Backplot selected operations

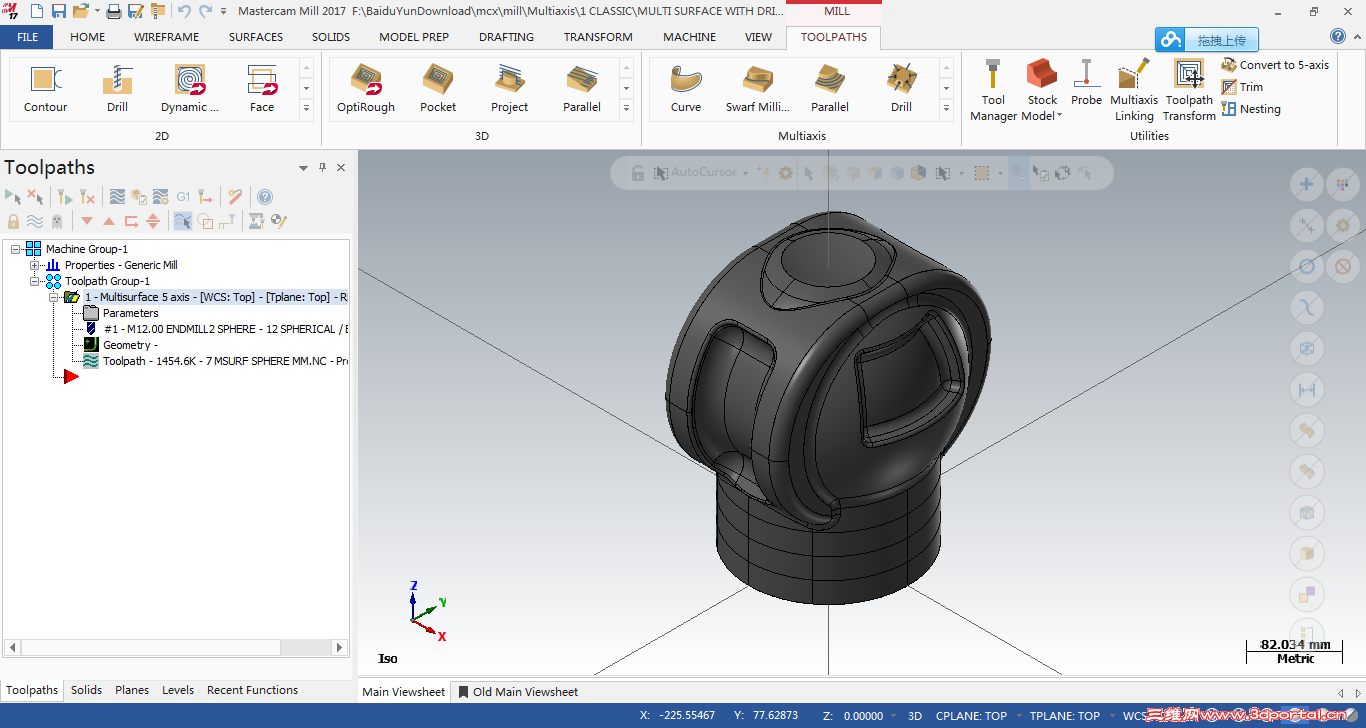[117, 197]
